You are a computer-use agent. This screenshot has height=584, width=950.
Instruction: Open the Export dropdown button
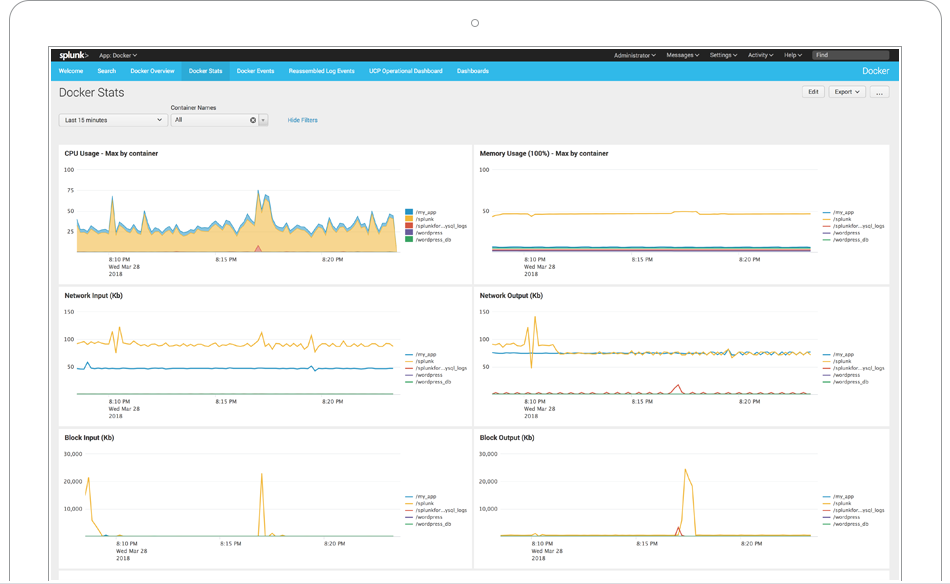[847, 92]
